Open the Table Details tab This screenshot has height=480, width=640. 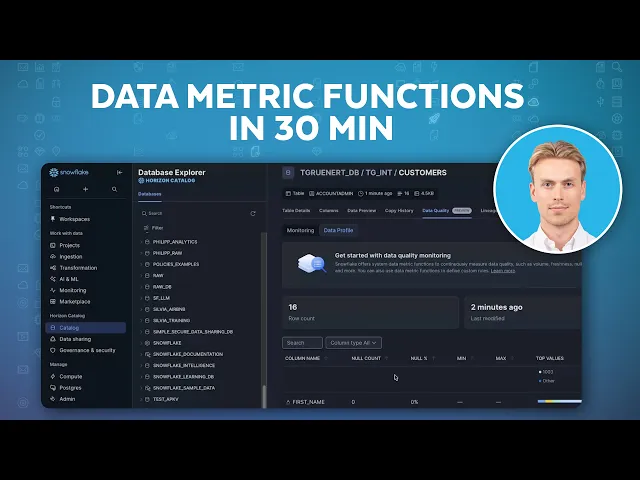296,211
